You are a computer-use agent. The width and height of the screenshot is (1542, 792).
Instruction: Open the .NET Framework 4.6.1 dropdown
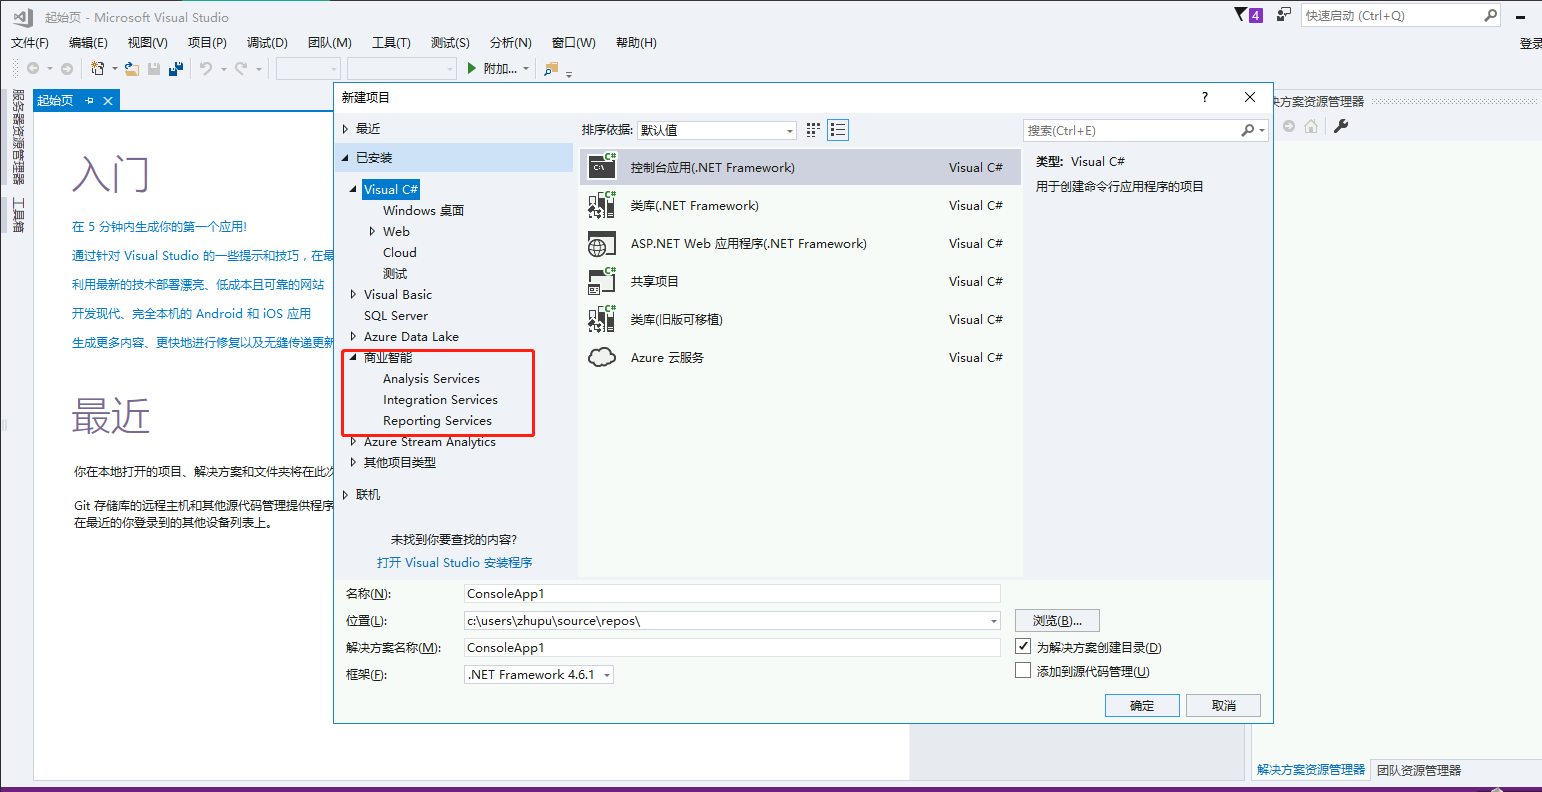[x=607, y=673]
